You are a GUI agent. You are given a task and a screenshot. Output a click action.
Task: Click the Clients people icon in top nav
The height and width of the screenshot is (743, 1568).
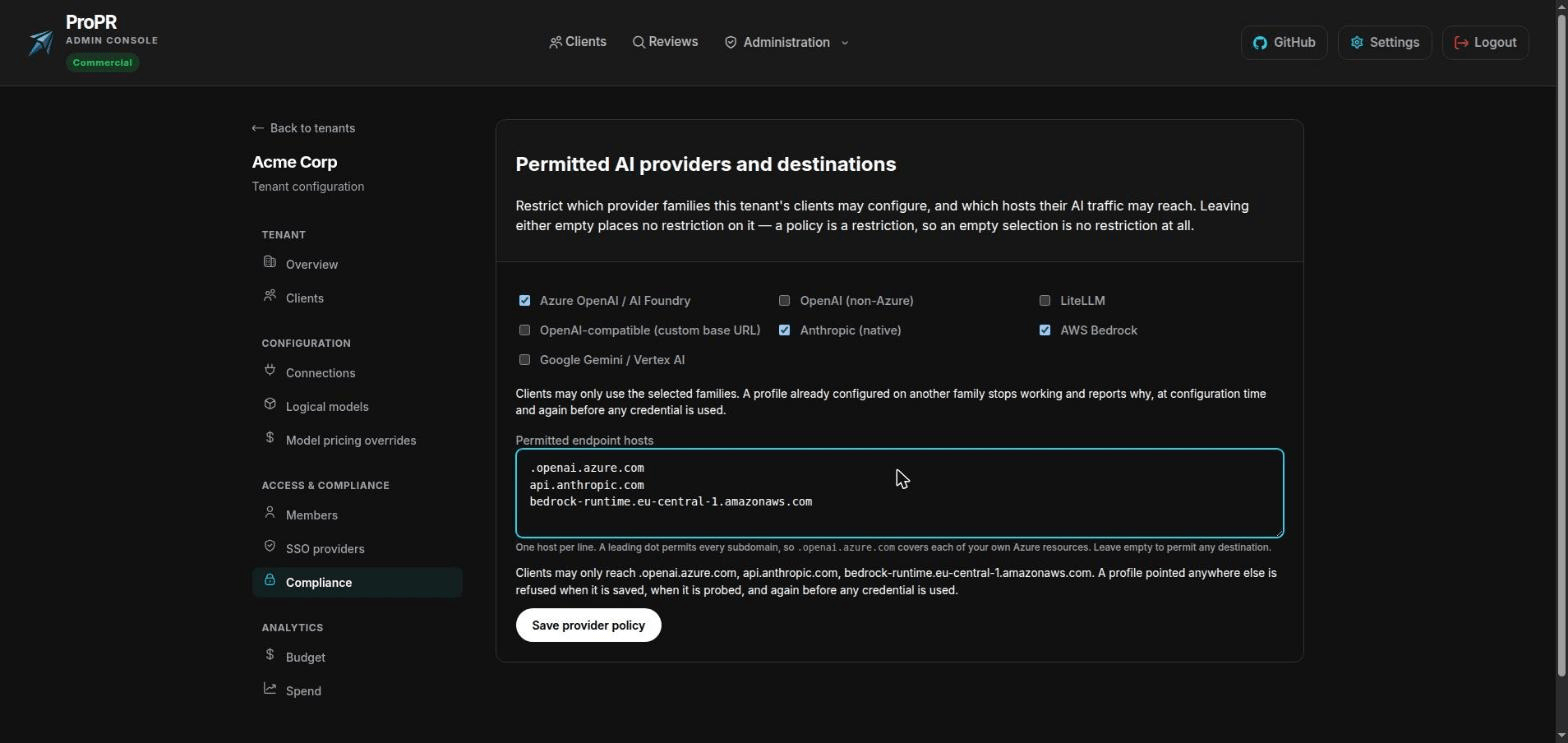(555, 42)
